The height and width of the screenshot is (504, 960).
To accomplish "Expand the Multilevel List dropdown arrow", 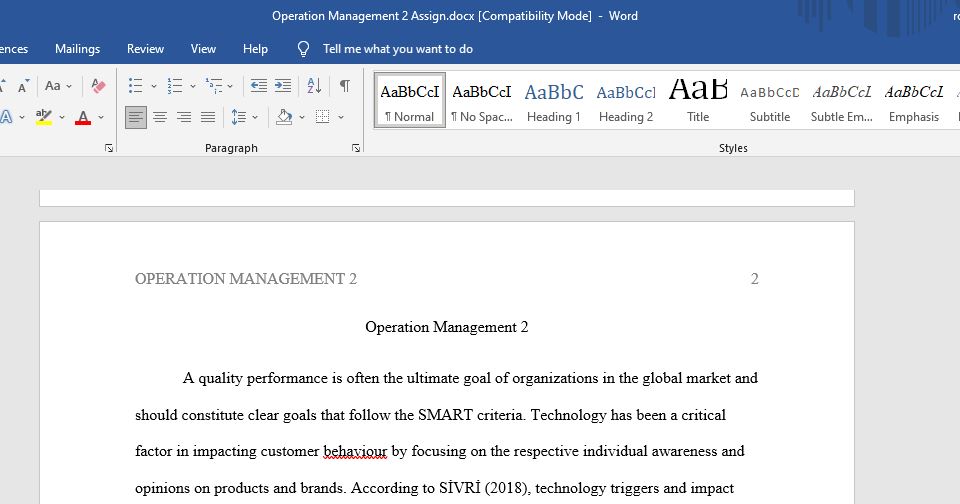I will coord(230,86).
